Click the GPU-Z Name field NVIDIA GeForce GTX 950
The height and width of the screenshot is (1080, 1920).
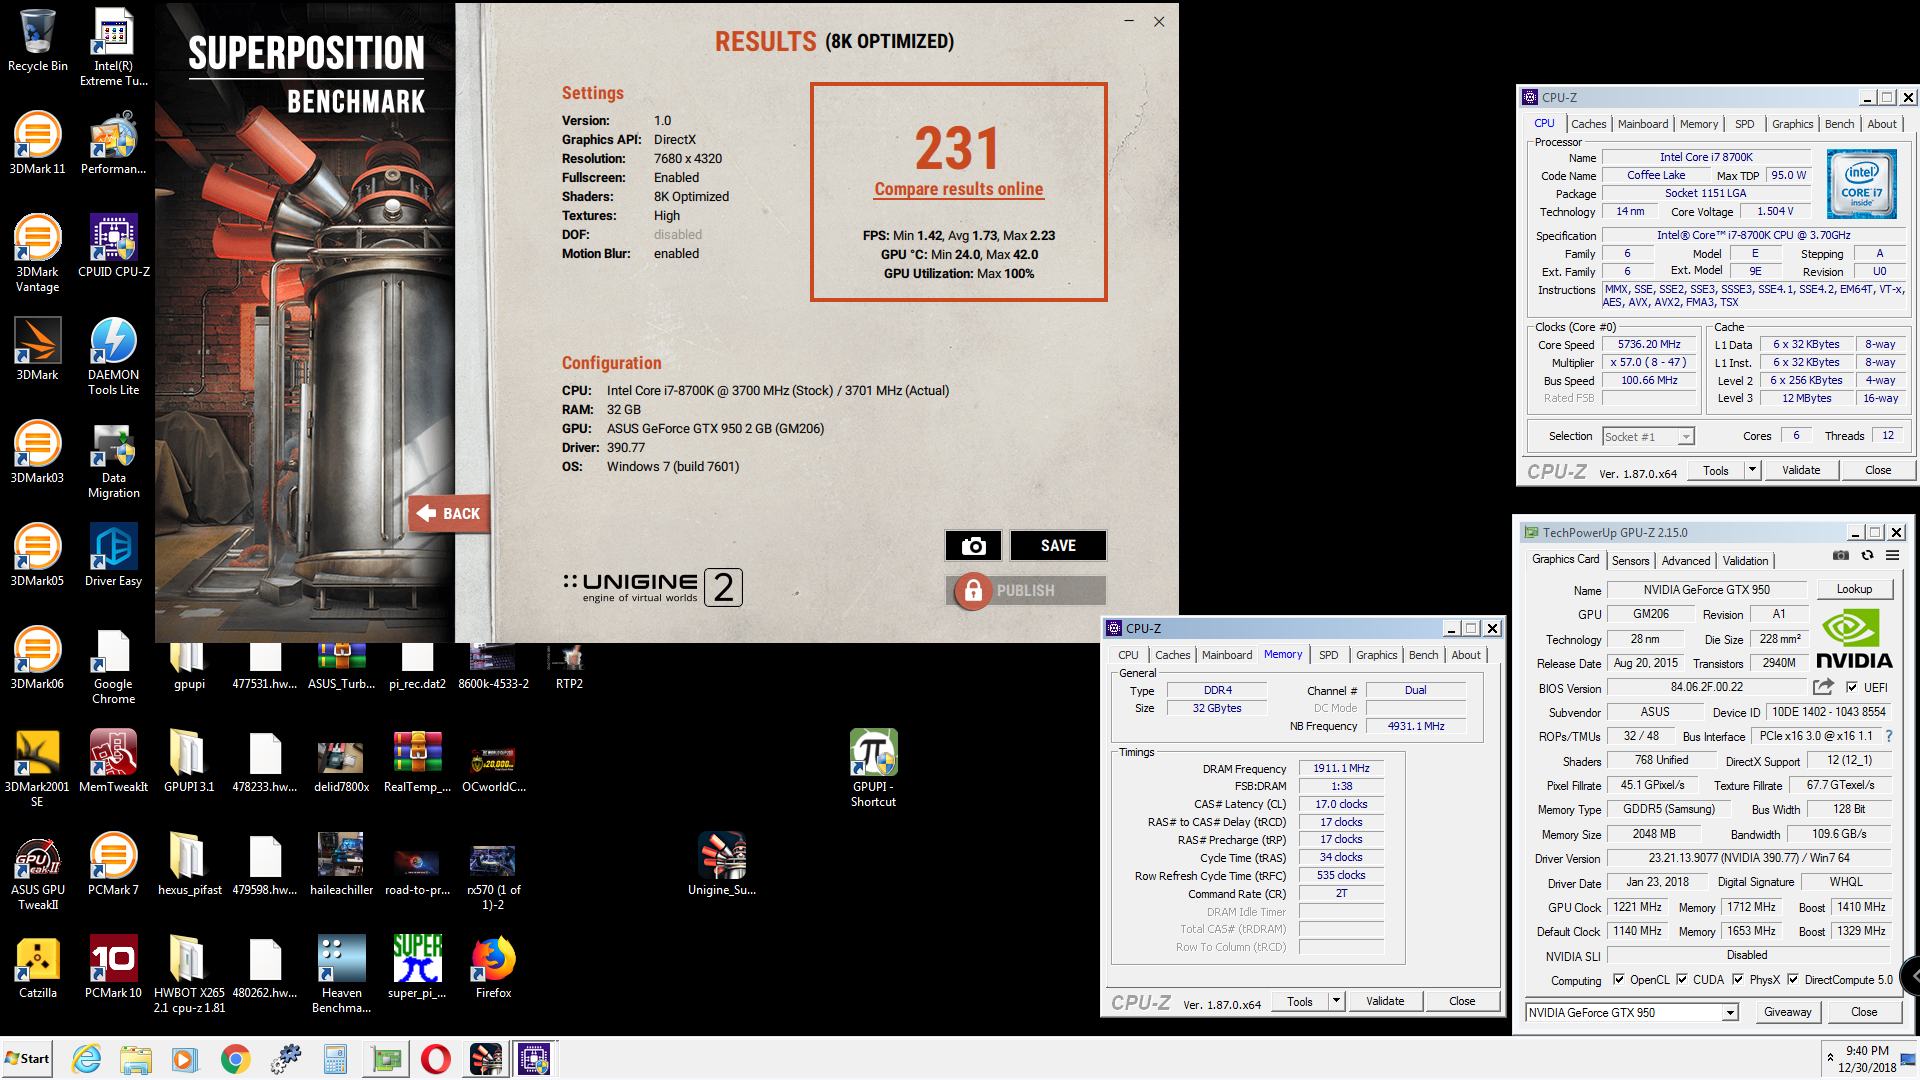[1706, 590]
